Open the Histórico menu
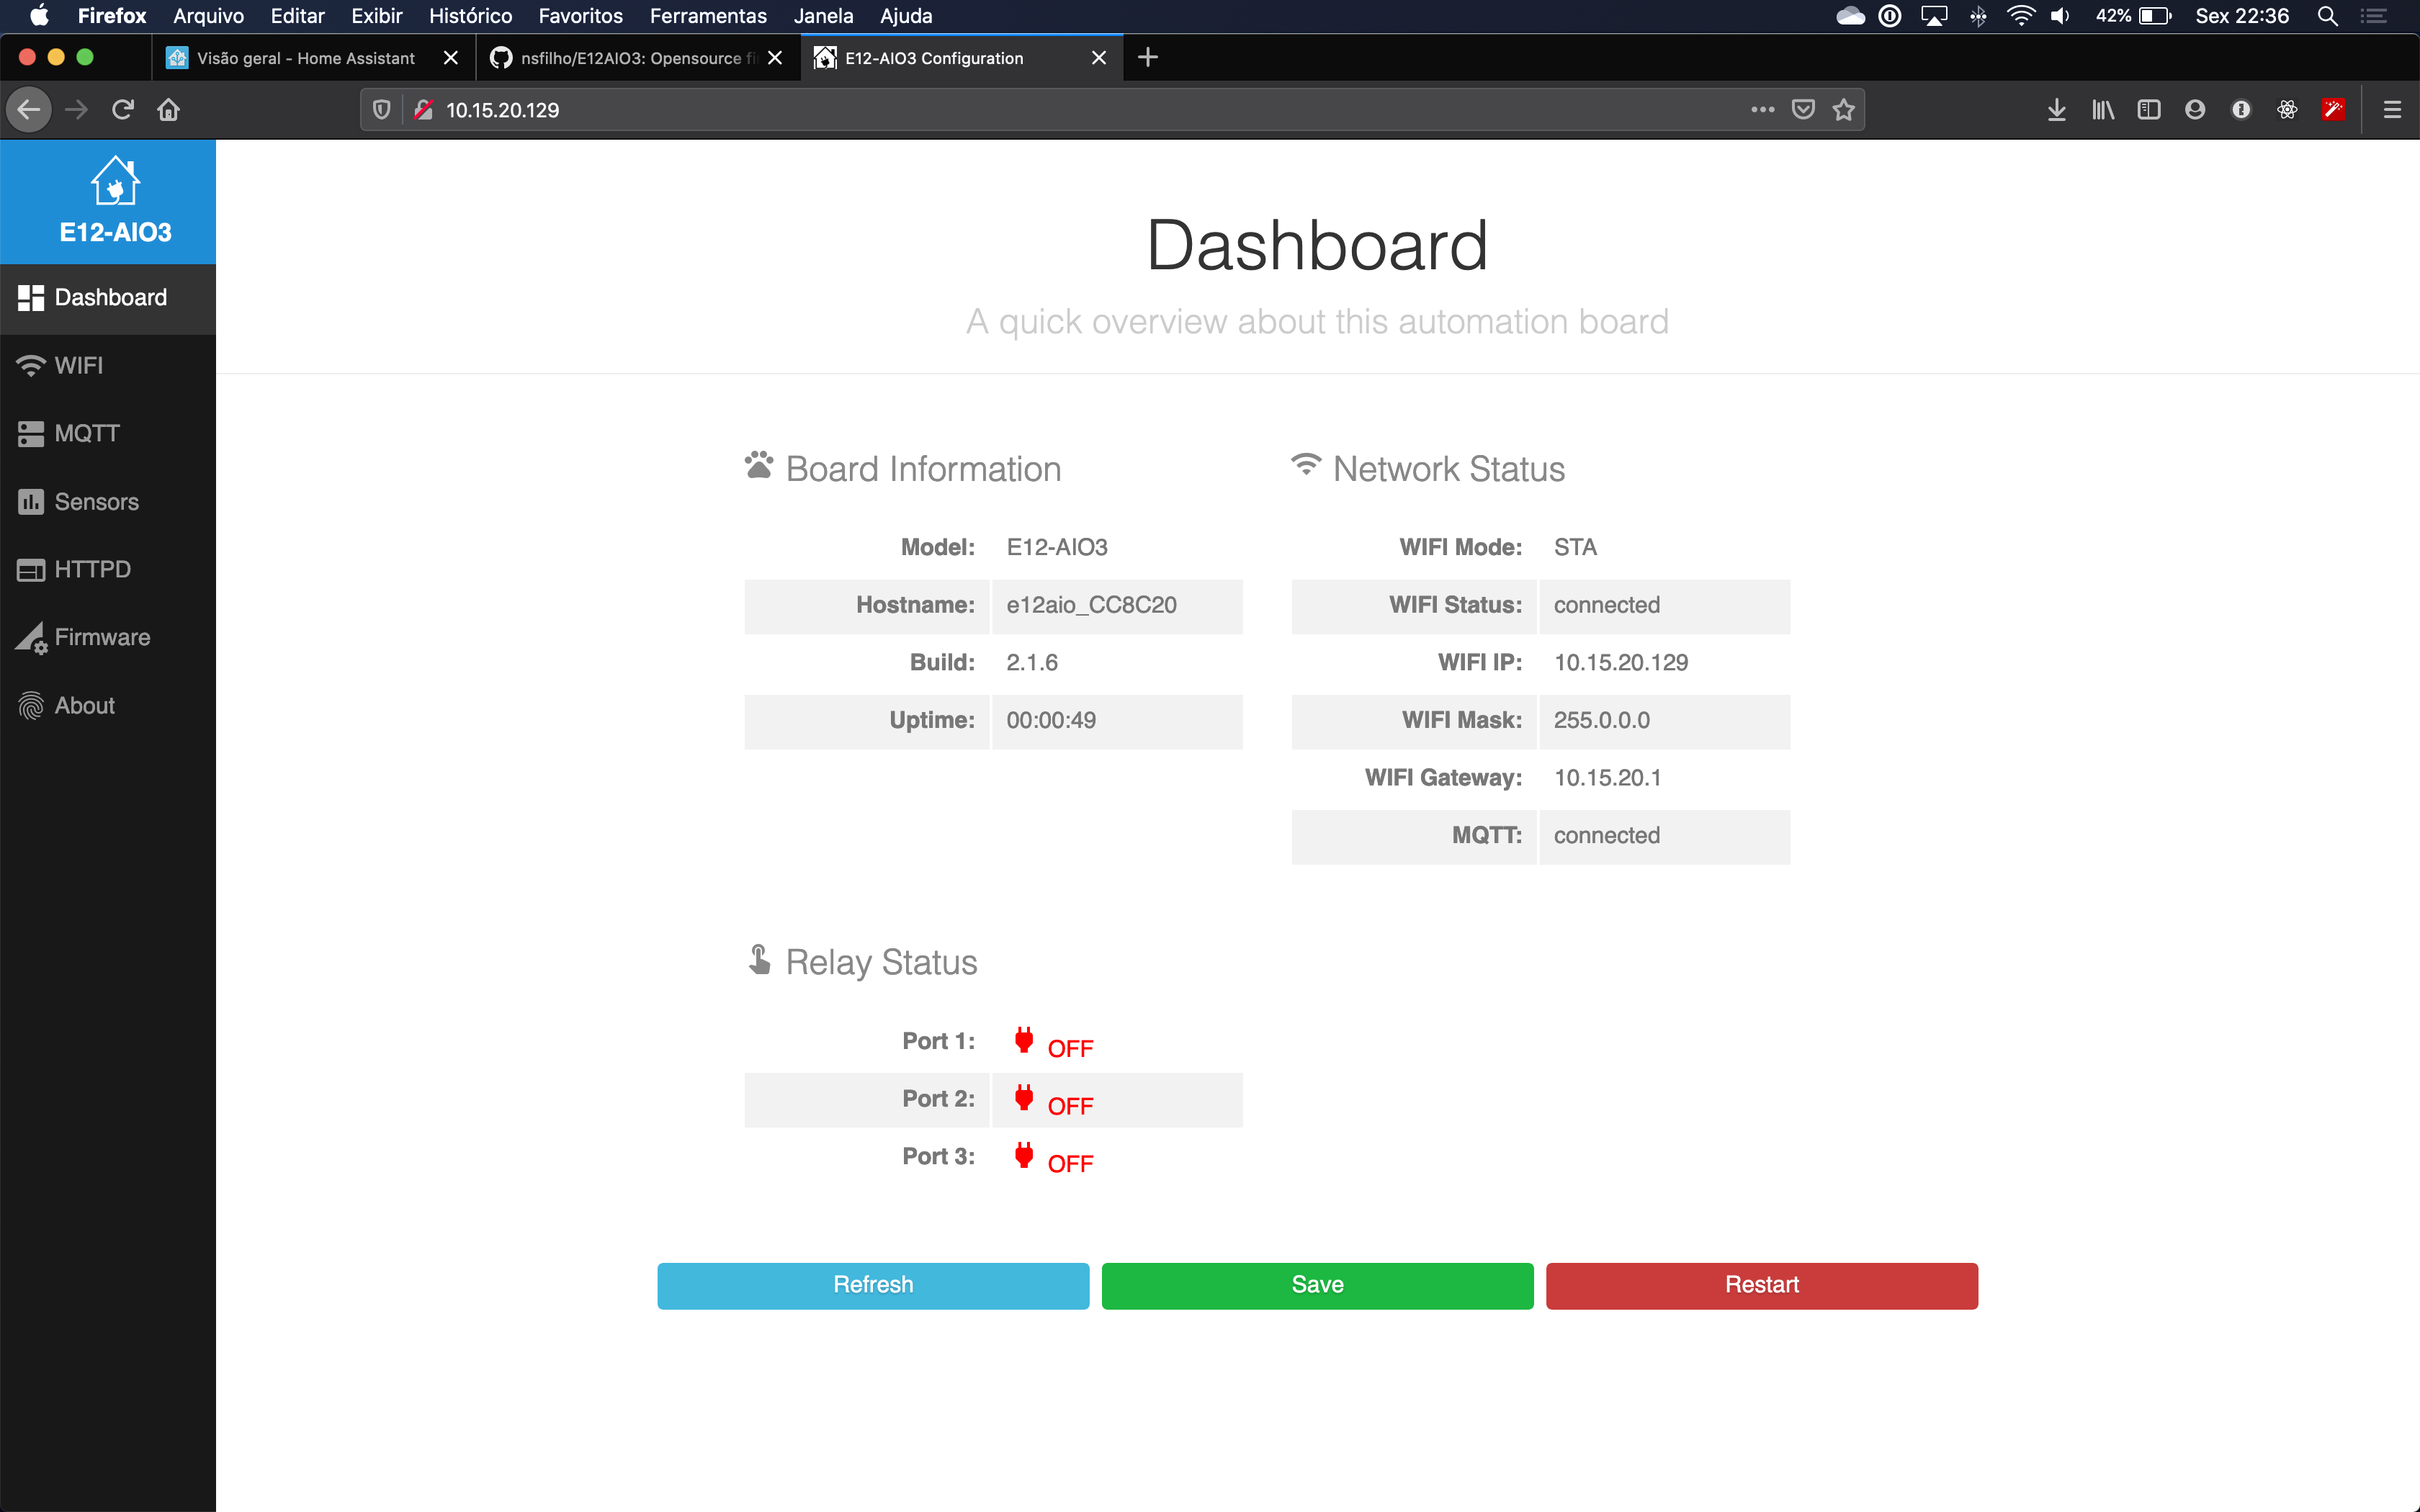 point(470,16)
